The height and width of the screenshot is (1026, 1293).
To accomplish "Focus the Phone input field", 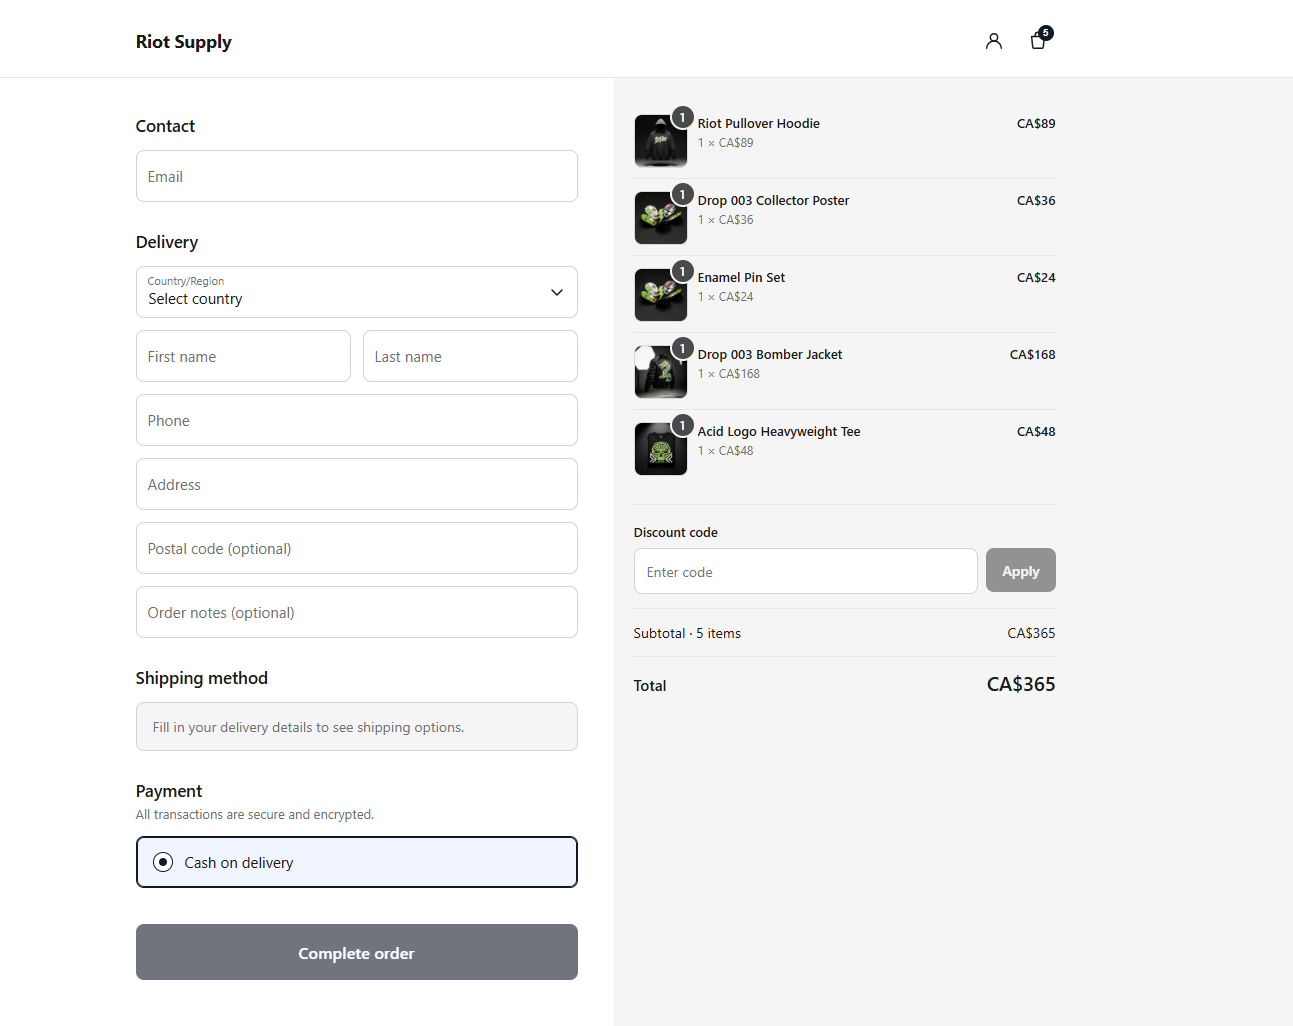I will click(x=357, y=420).
